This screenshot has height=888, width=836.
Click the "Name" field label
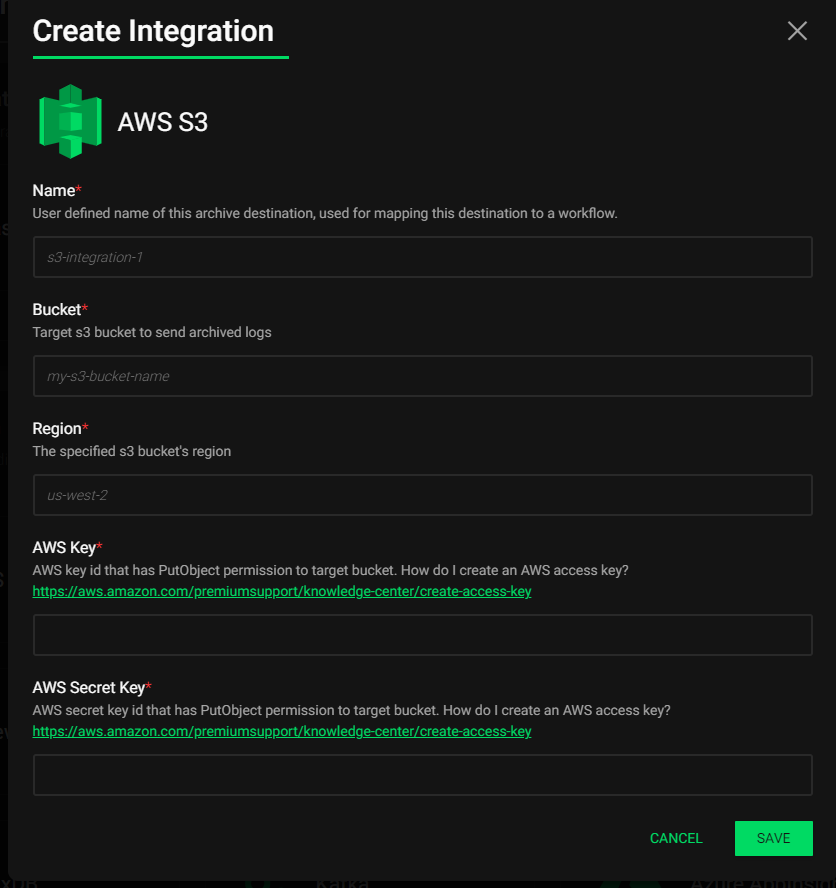pyautogui.click(x=54, y=190)
